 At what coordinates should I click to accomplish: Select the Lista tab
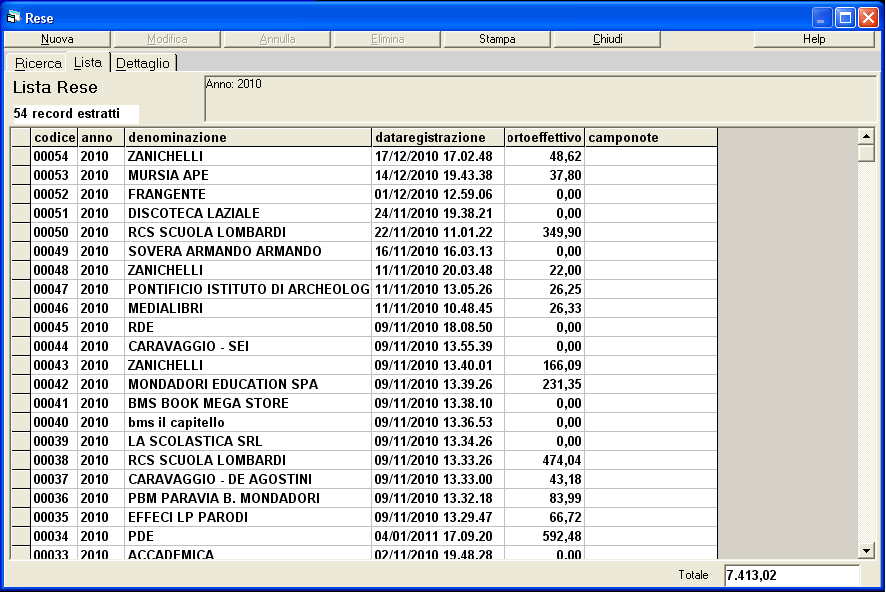[88, 63]
